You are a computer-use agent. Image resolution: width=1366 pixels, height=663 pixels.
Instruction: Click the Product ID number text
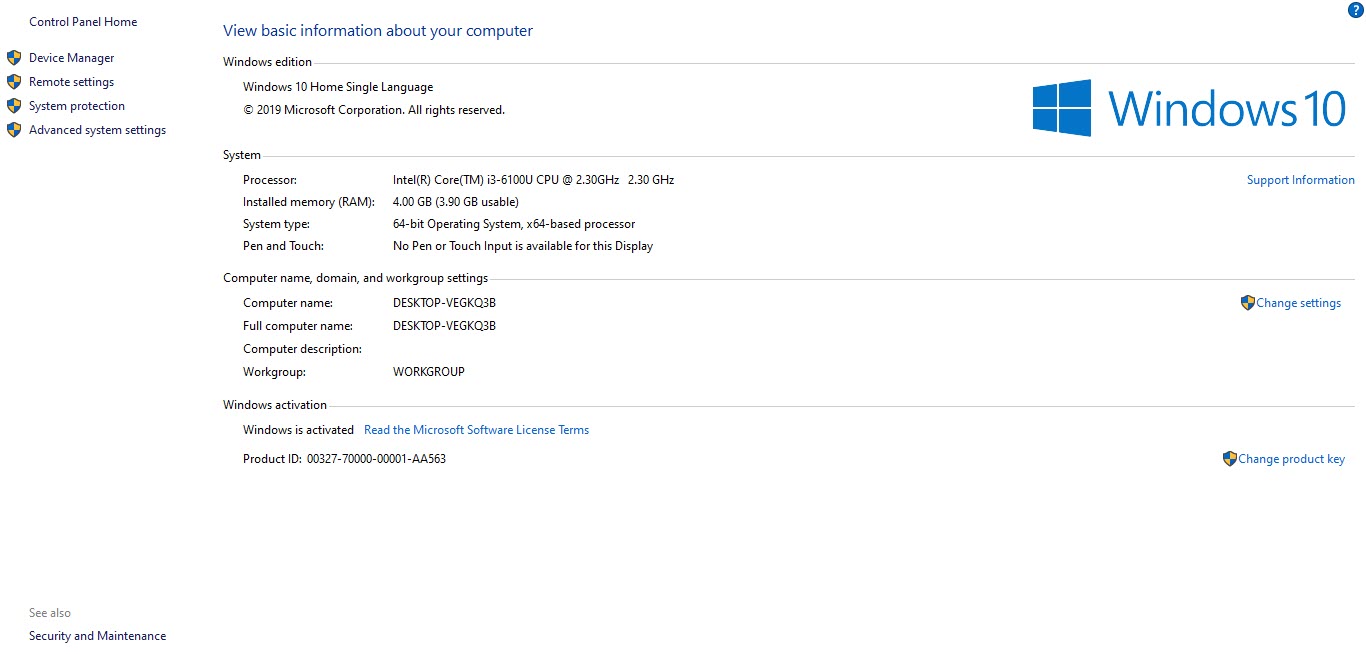(x=376, y=459)
